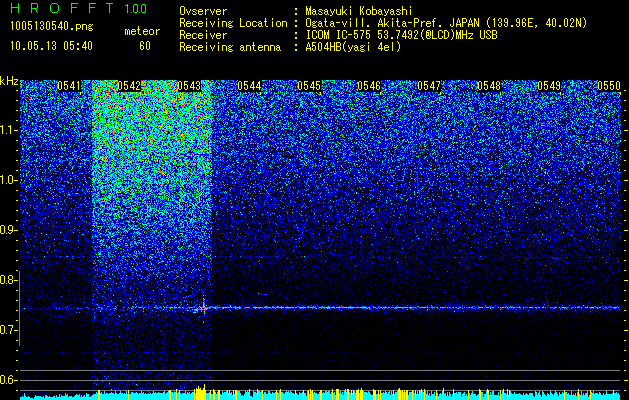629x400 pixels.
Task: Click the 0.8 frequency axis label
Action: click(9, 280)
